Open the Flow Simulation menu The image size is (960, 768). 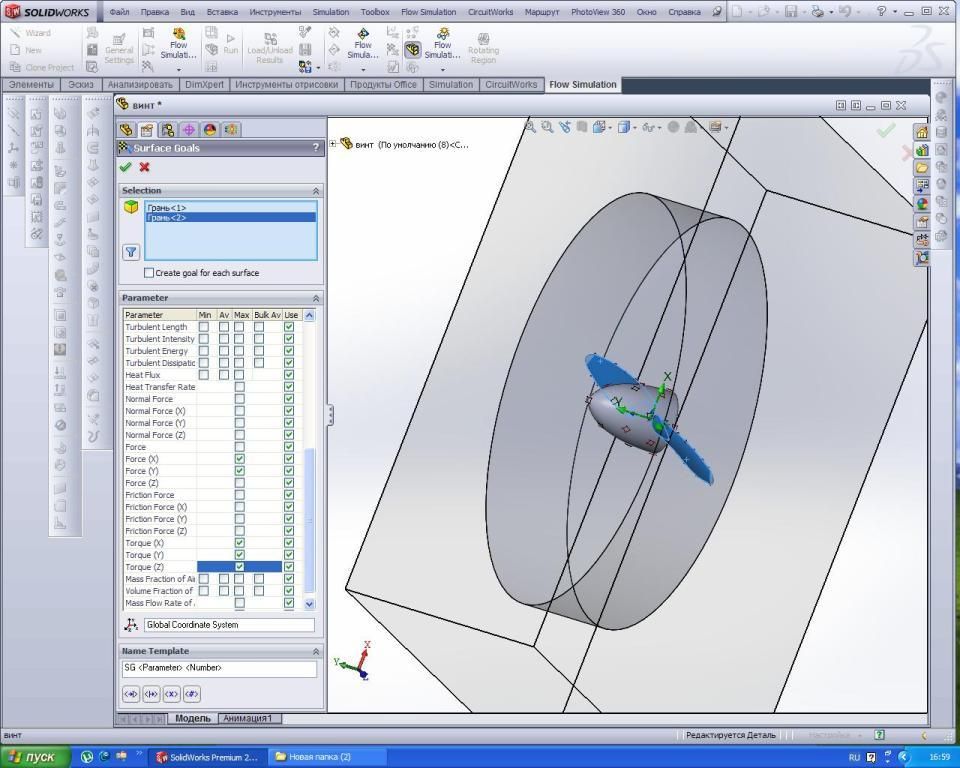[x=429, y=12]
